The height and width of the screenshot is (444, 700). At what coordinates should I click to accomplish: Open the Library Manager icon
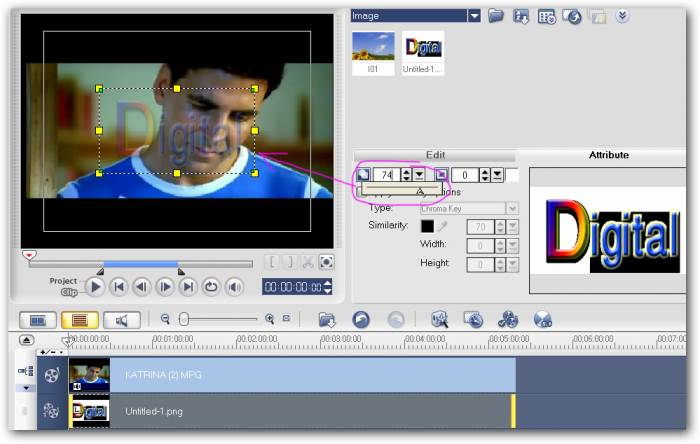click(546, 17)
